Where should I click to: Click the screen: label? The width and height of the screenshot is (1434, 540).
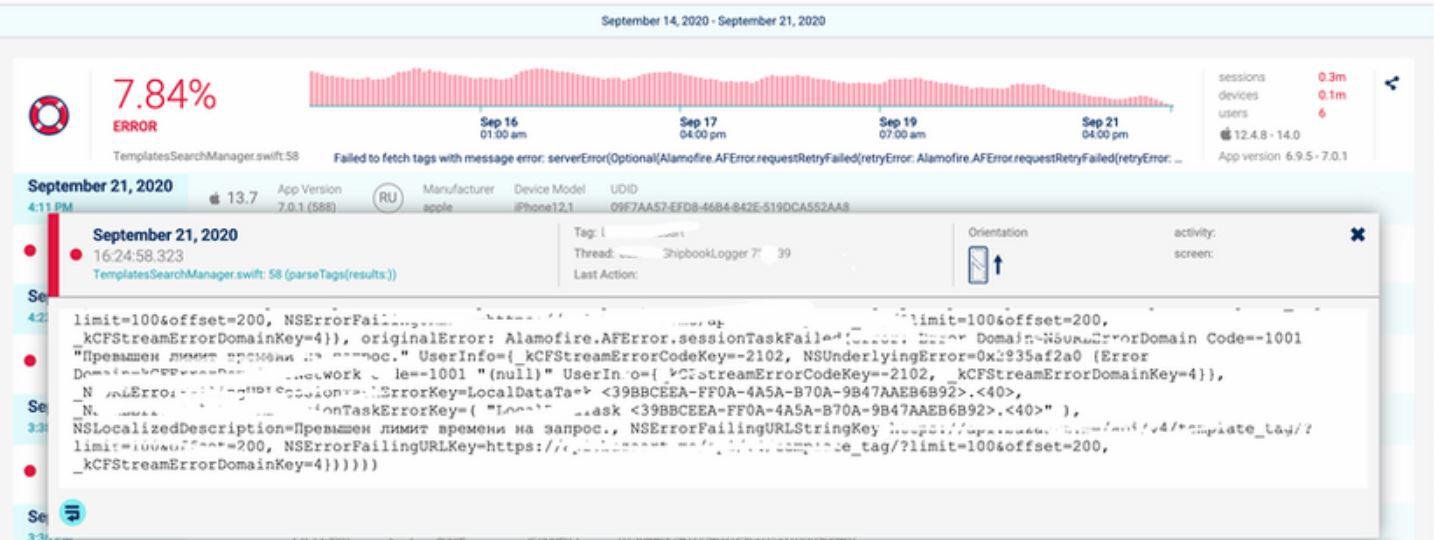(1193, 254)
